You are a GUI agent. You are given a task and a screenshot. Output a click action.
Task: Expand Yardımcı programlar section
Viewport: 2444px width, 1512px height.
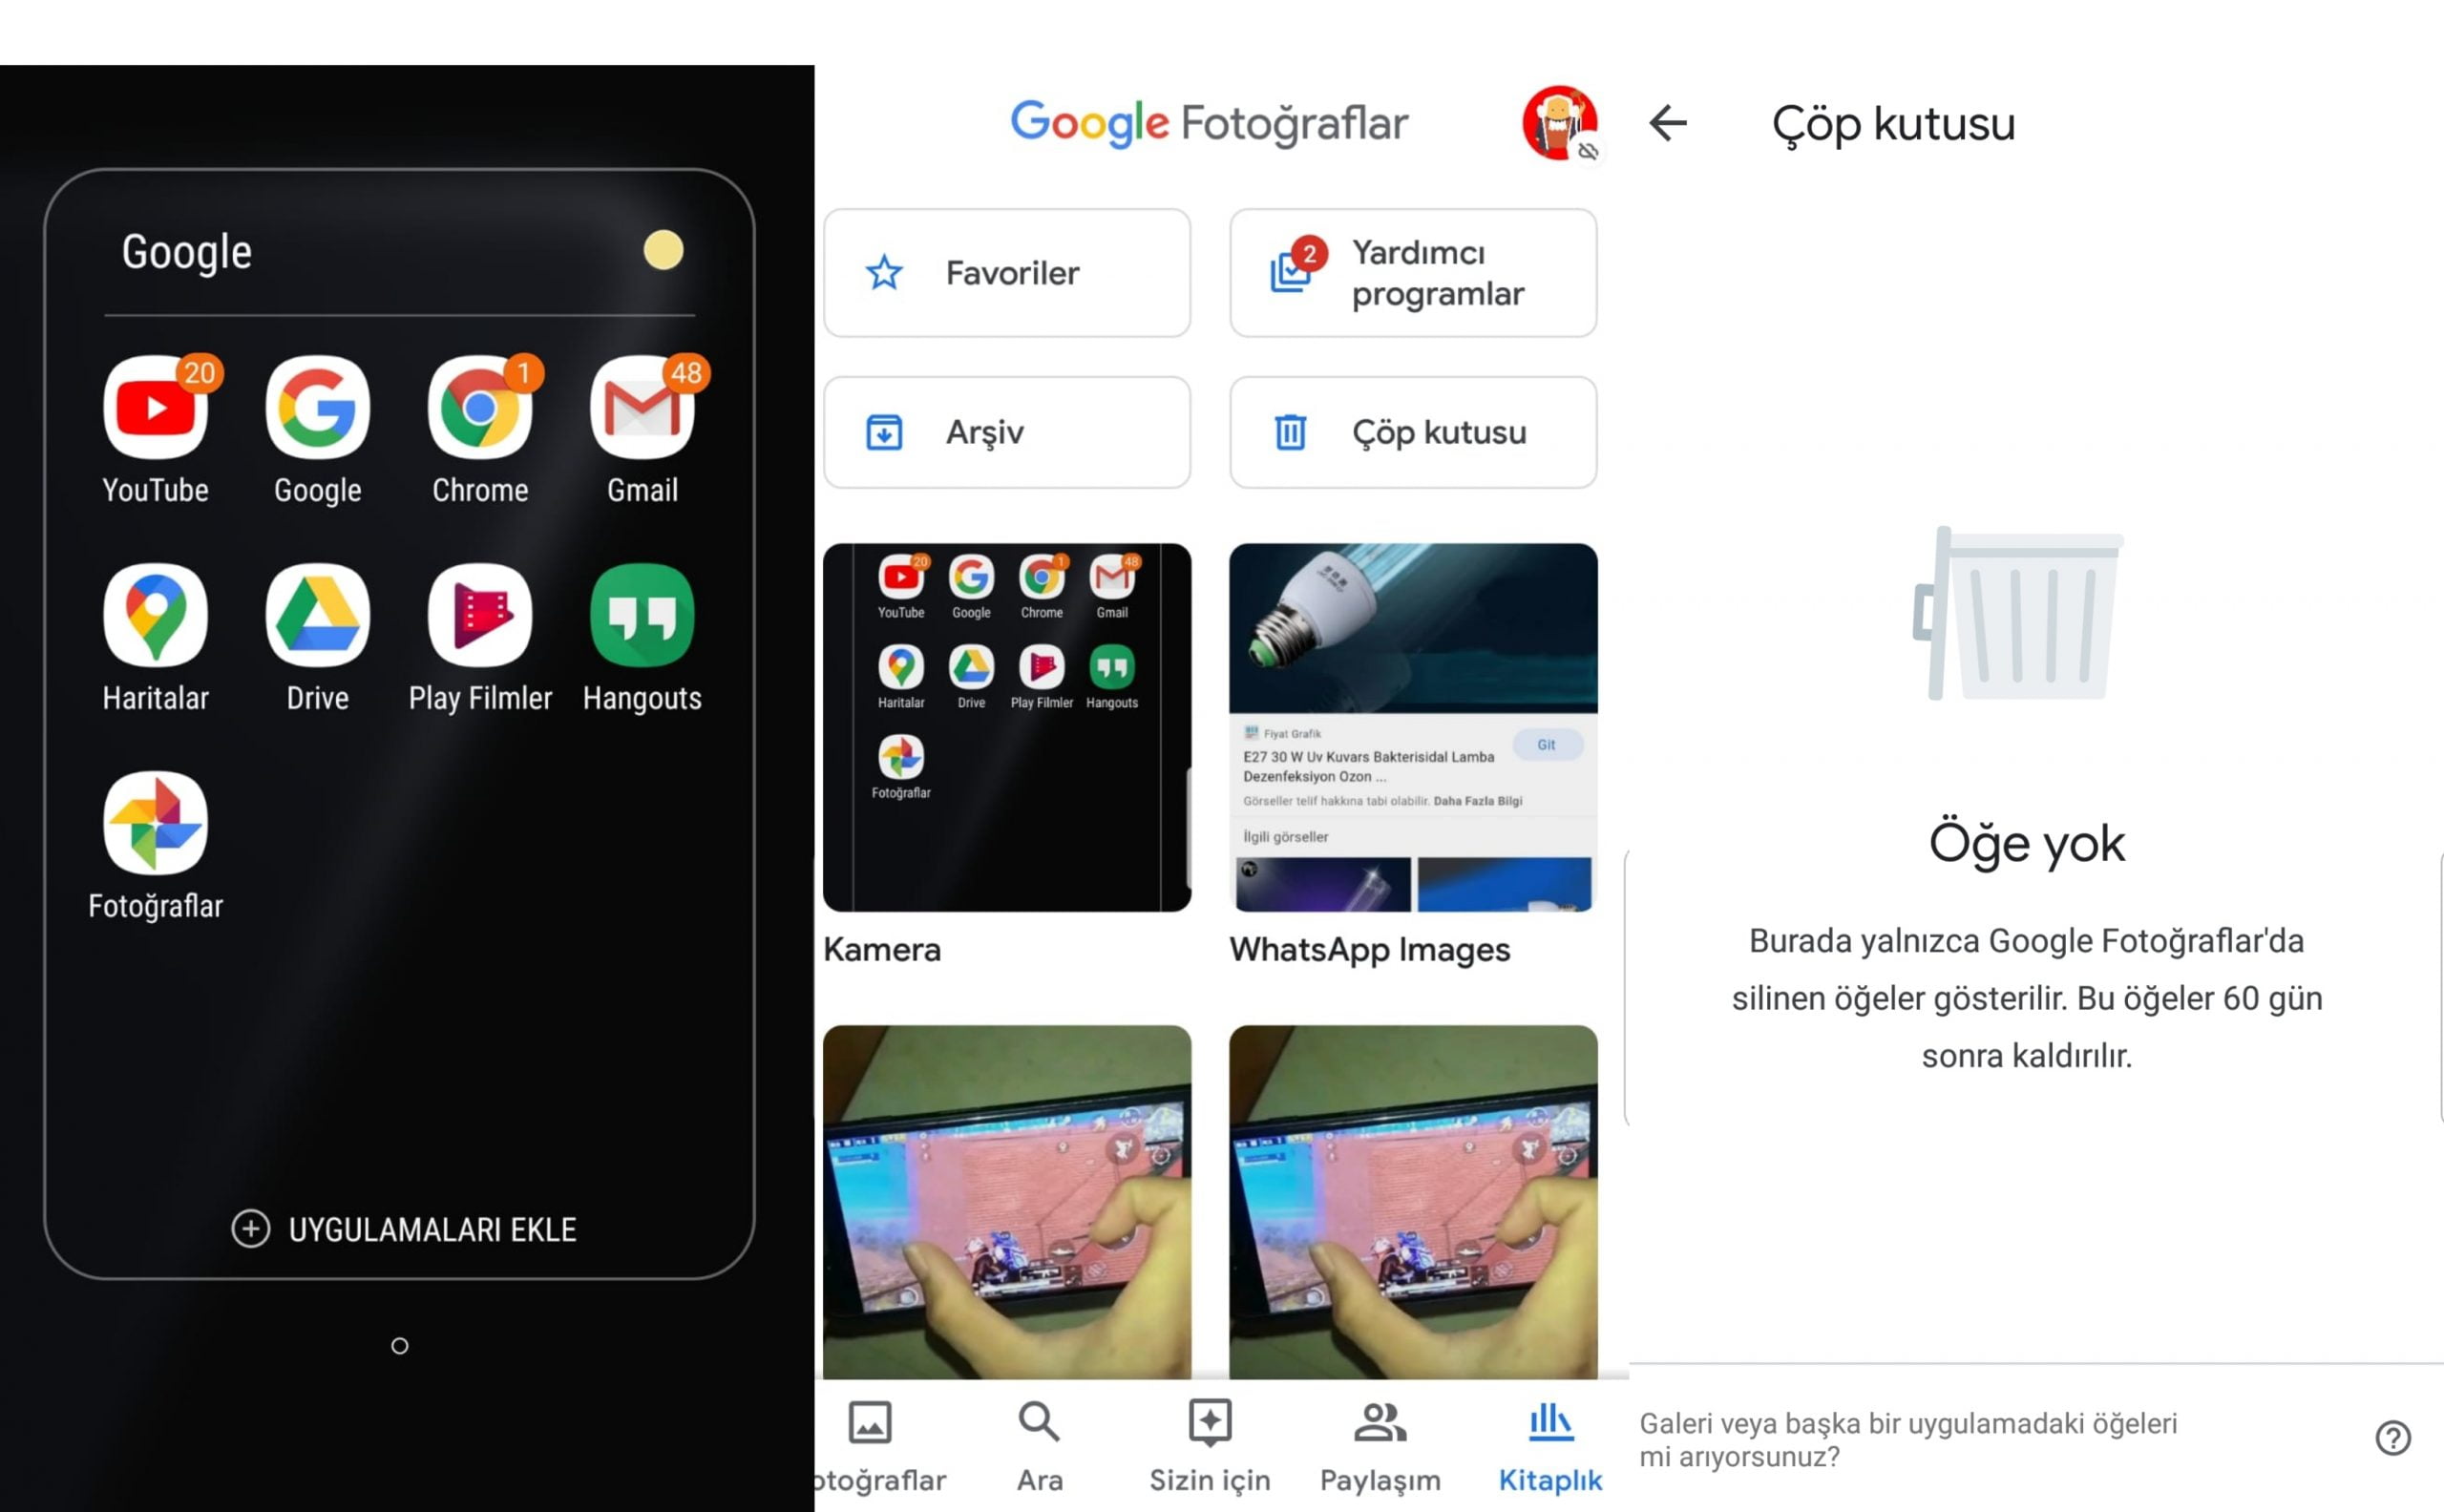point(1416,272)
